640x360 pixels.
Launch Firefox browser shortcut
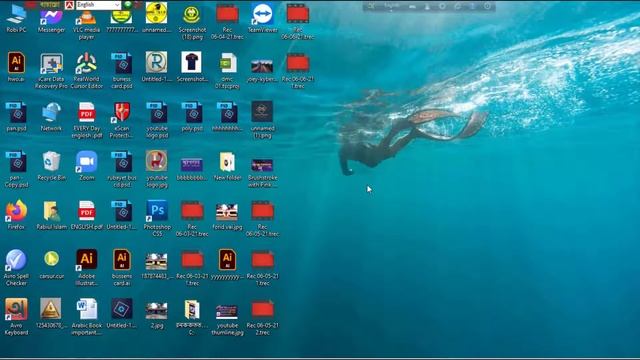tap(16, 215)
